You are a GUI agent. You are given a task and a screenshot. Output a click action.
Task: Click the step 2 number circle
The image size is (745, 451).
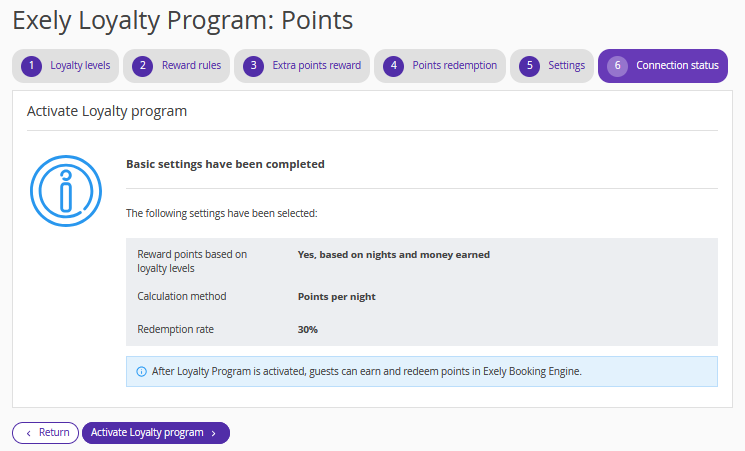(143, 66)
